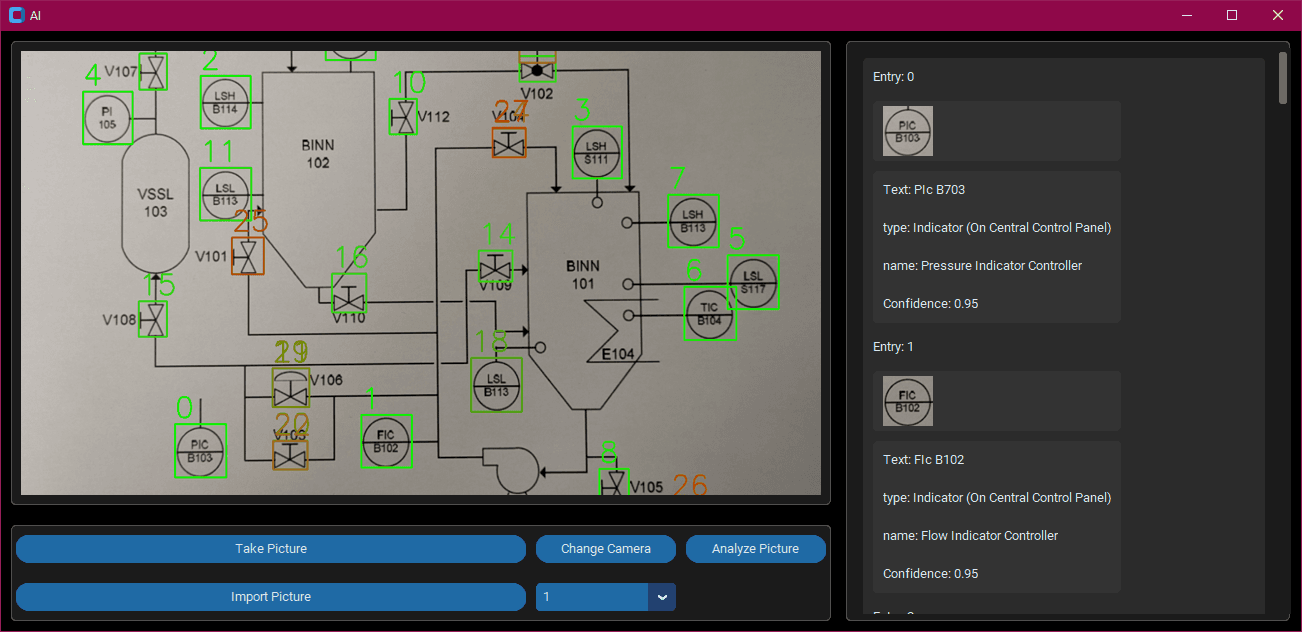Click 'Text: FIc B102' line
This screenshot has width=1302, height=632.
[x=924, y=460]
